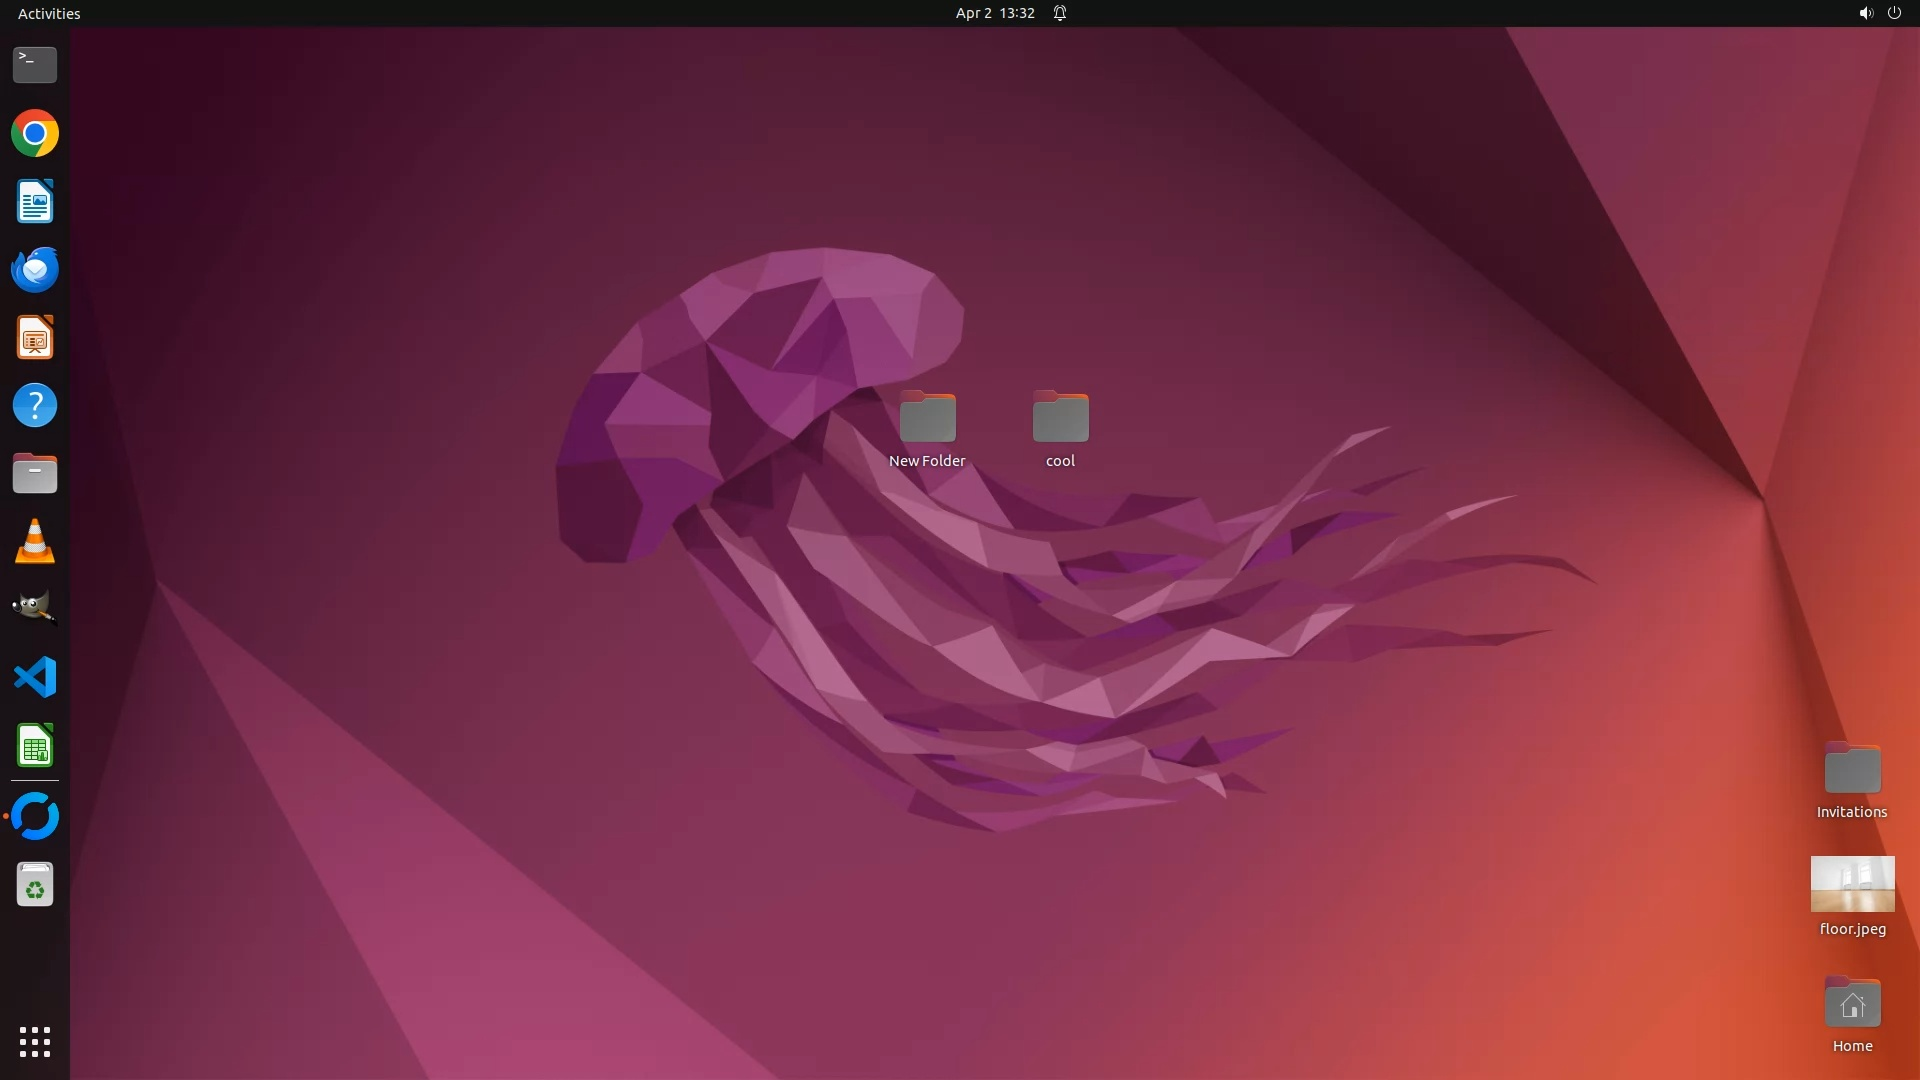Open LibreOffice Calc spreadsheet app
The image size is (1920, 1080).
tap(35, 746)
